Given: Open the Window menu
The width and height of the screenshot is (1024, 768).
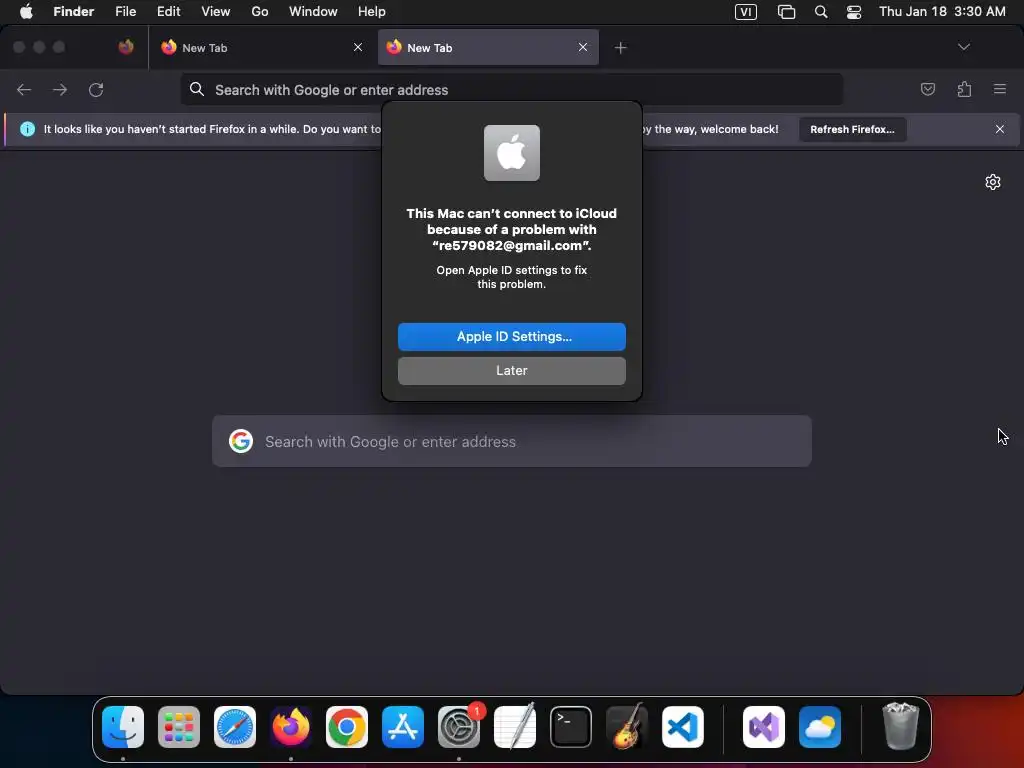Looking at the screenshot, I should point(313,11).
